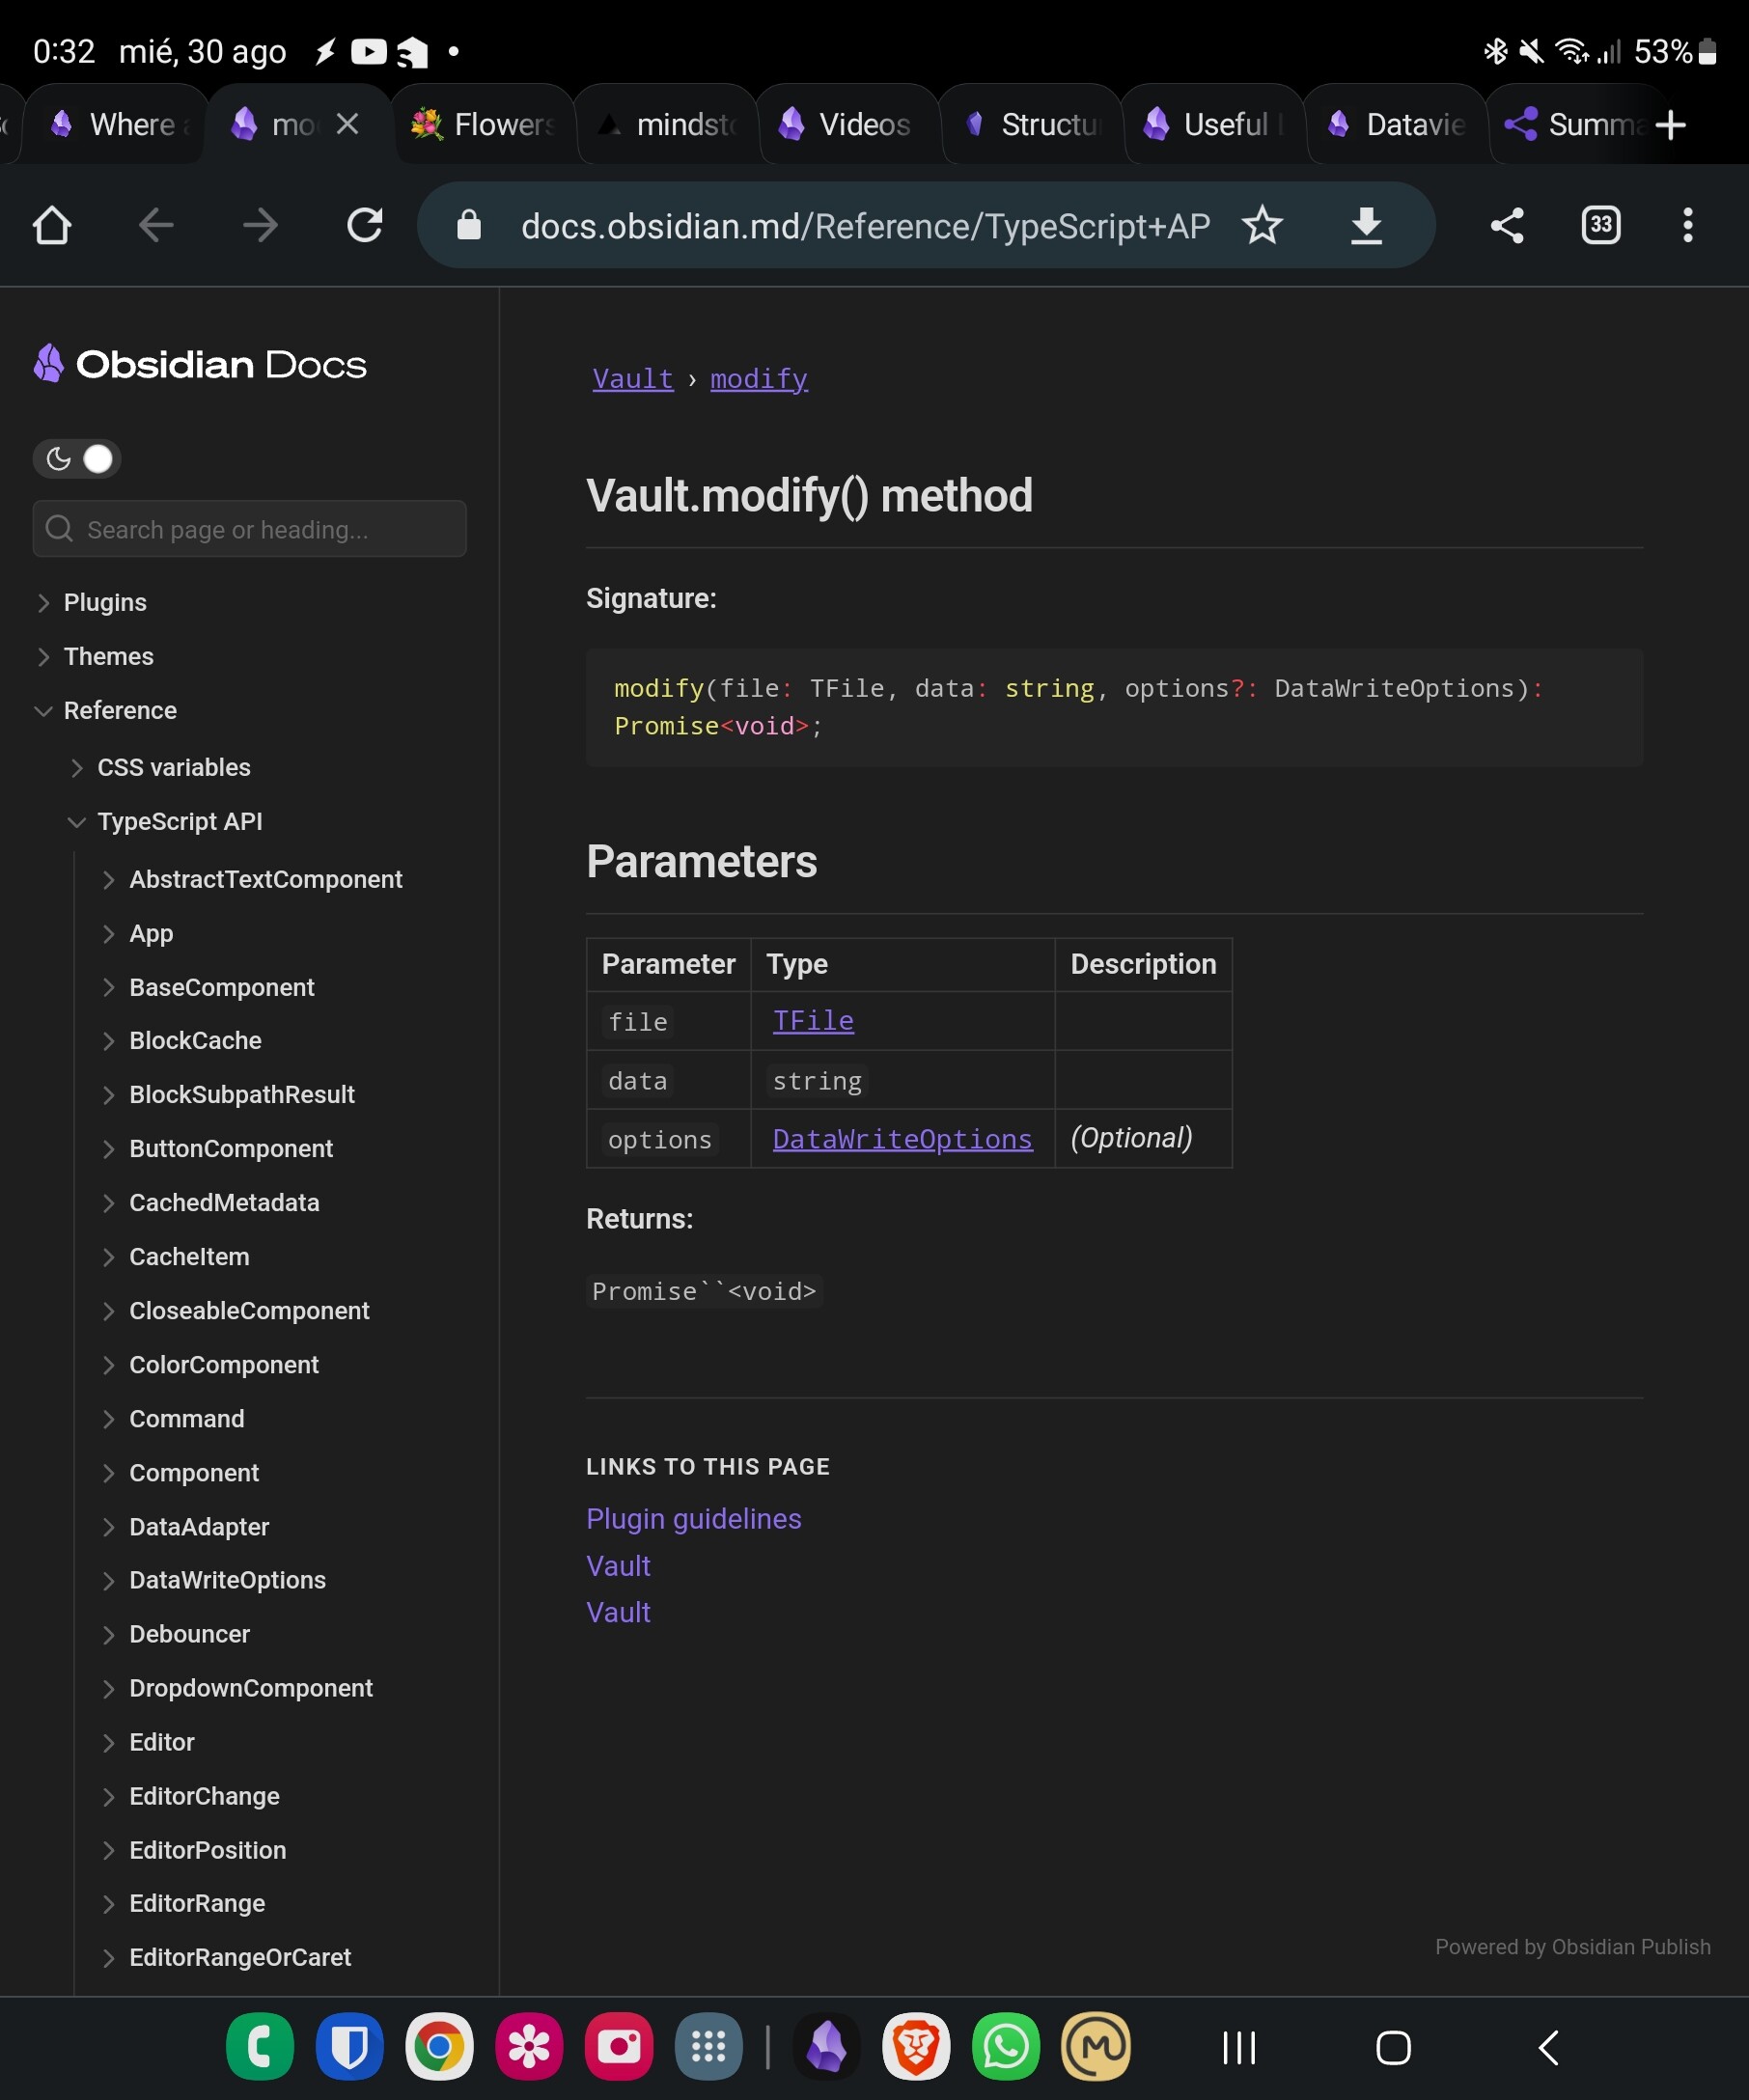Expand the Themes section

(43, 656)
